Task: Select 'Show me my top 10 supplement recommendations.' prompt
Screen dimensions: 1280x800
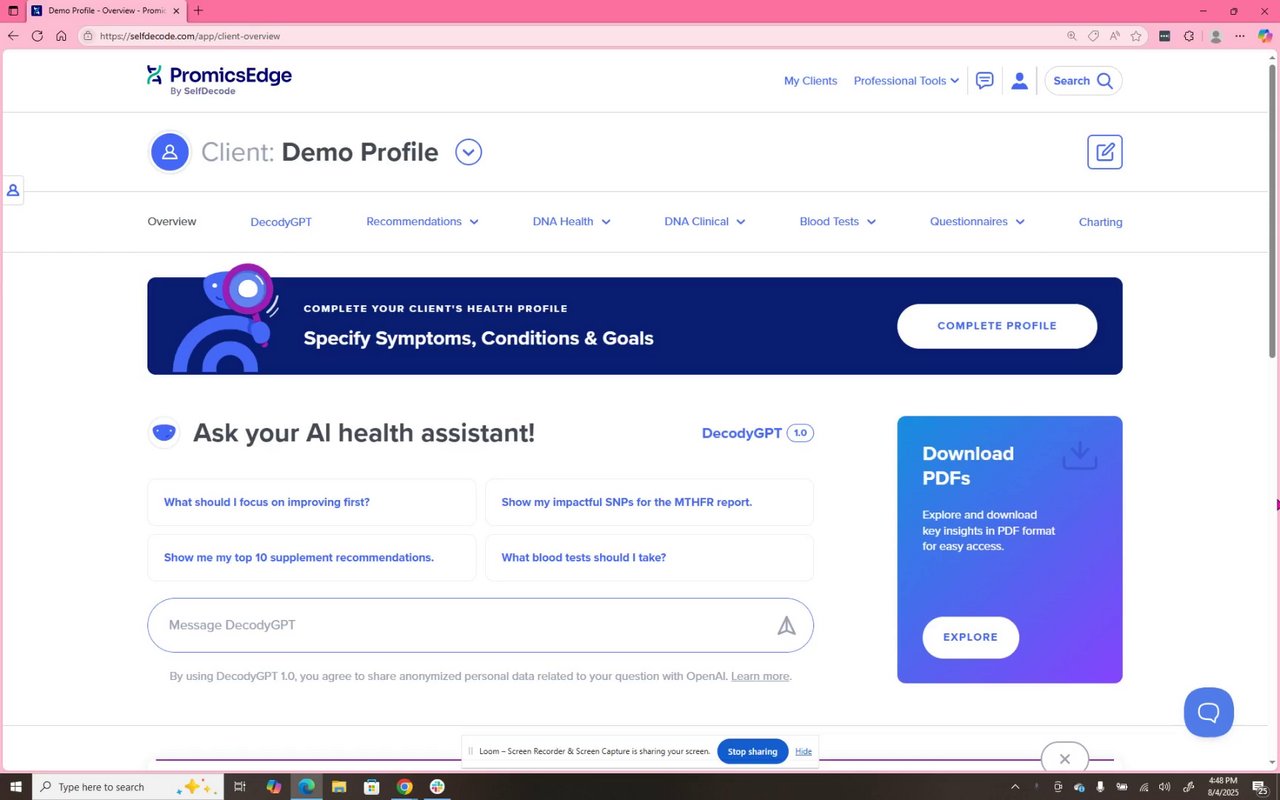Action: pyautogui.click(x=312, y=558)
